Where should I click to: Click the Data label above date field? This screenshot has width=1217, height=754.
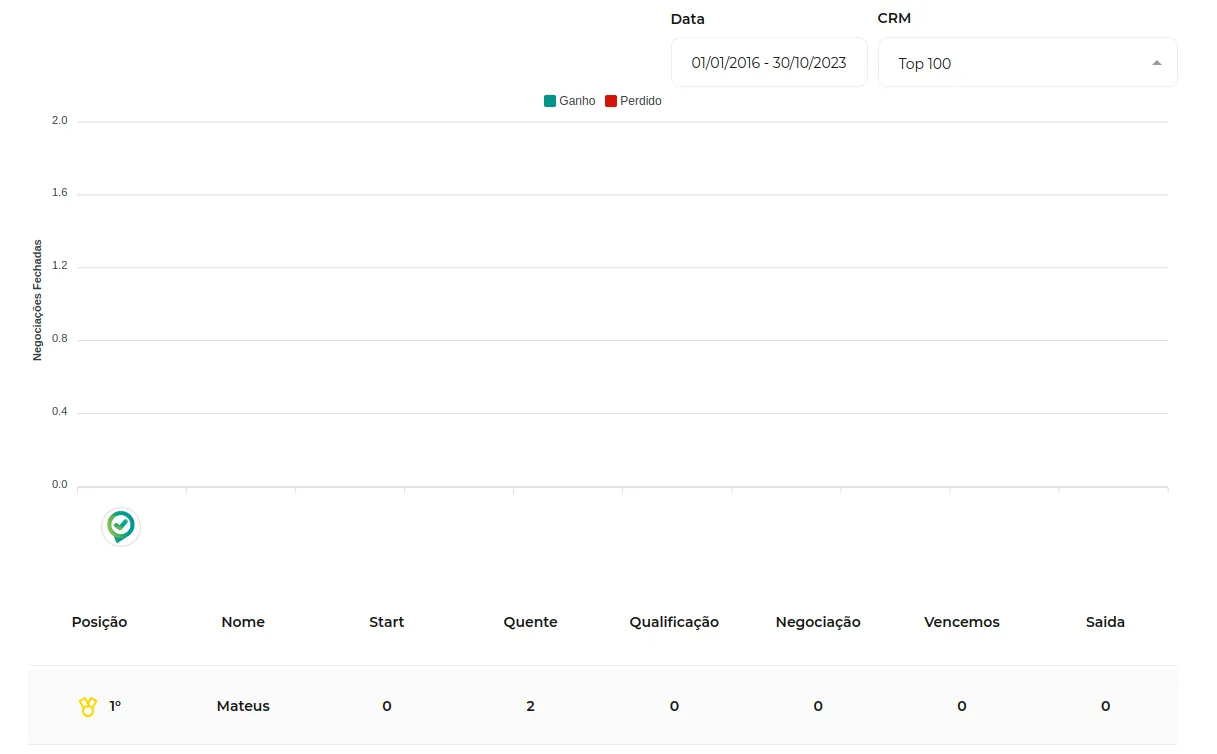point(688,19)
